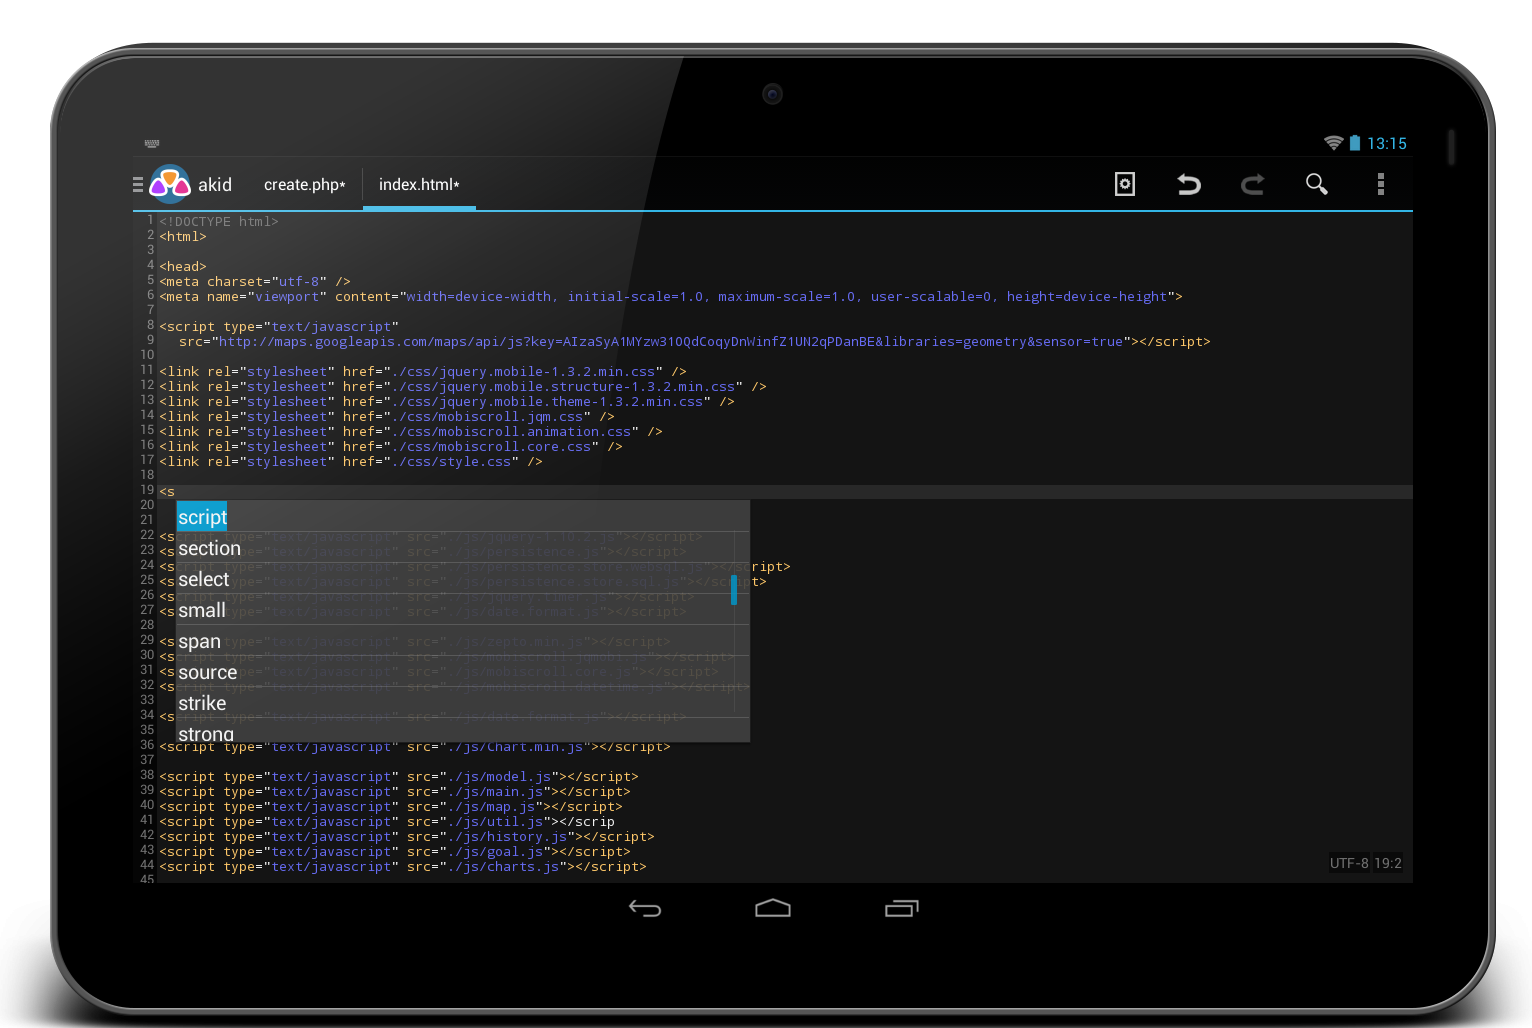This screenshot has width=1532, height=1028.
Task: Tap the Android back navigation button
Action: click(645, 908)
